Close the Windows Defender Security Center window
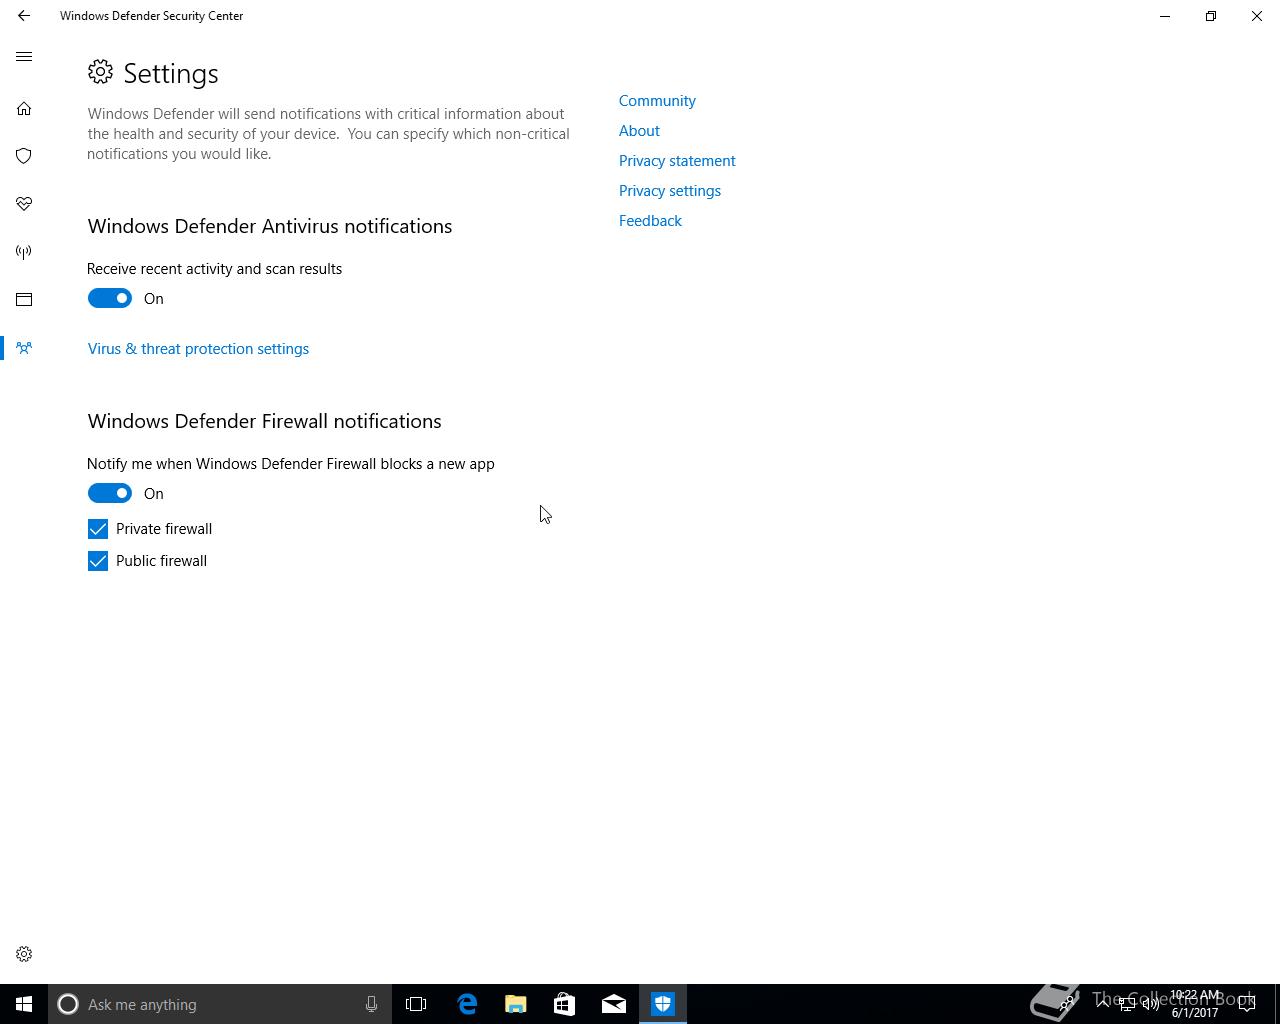 point(1257,16)
